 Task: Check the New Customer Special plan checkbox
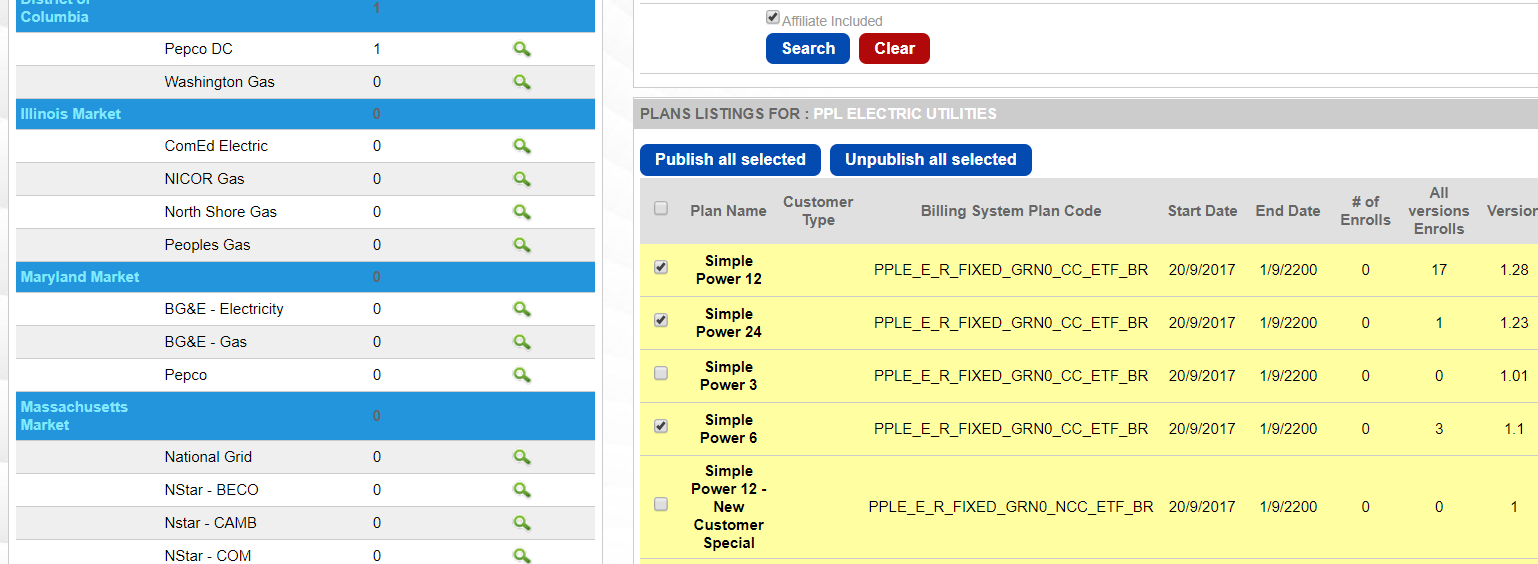point(661,504)
